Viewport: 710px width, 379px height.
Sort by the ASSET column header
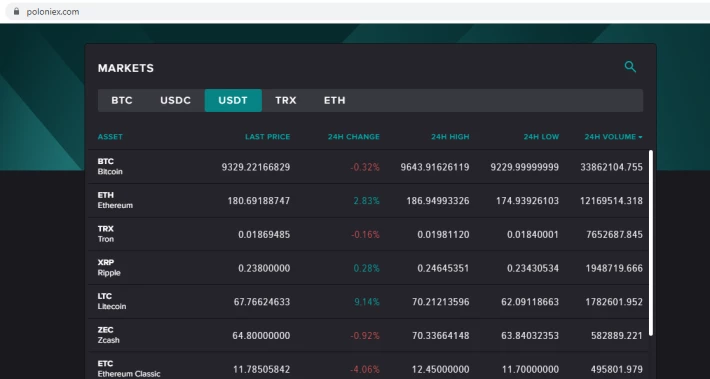click(x=110, y=137)
